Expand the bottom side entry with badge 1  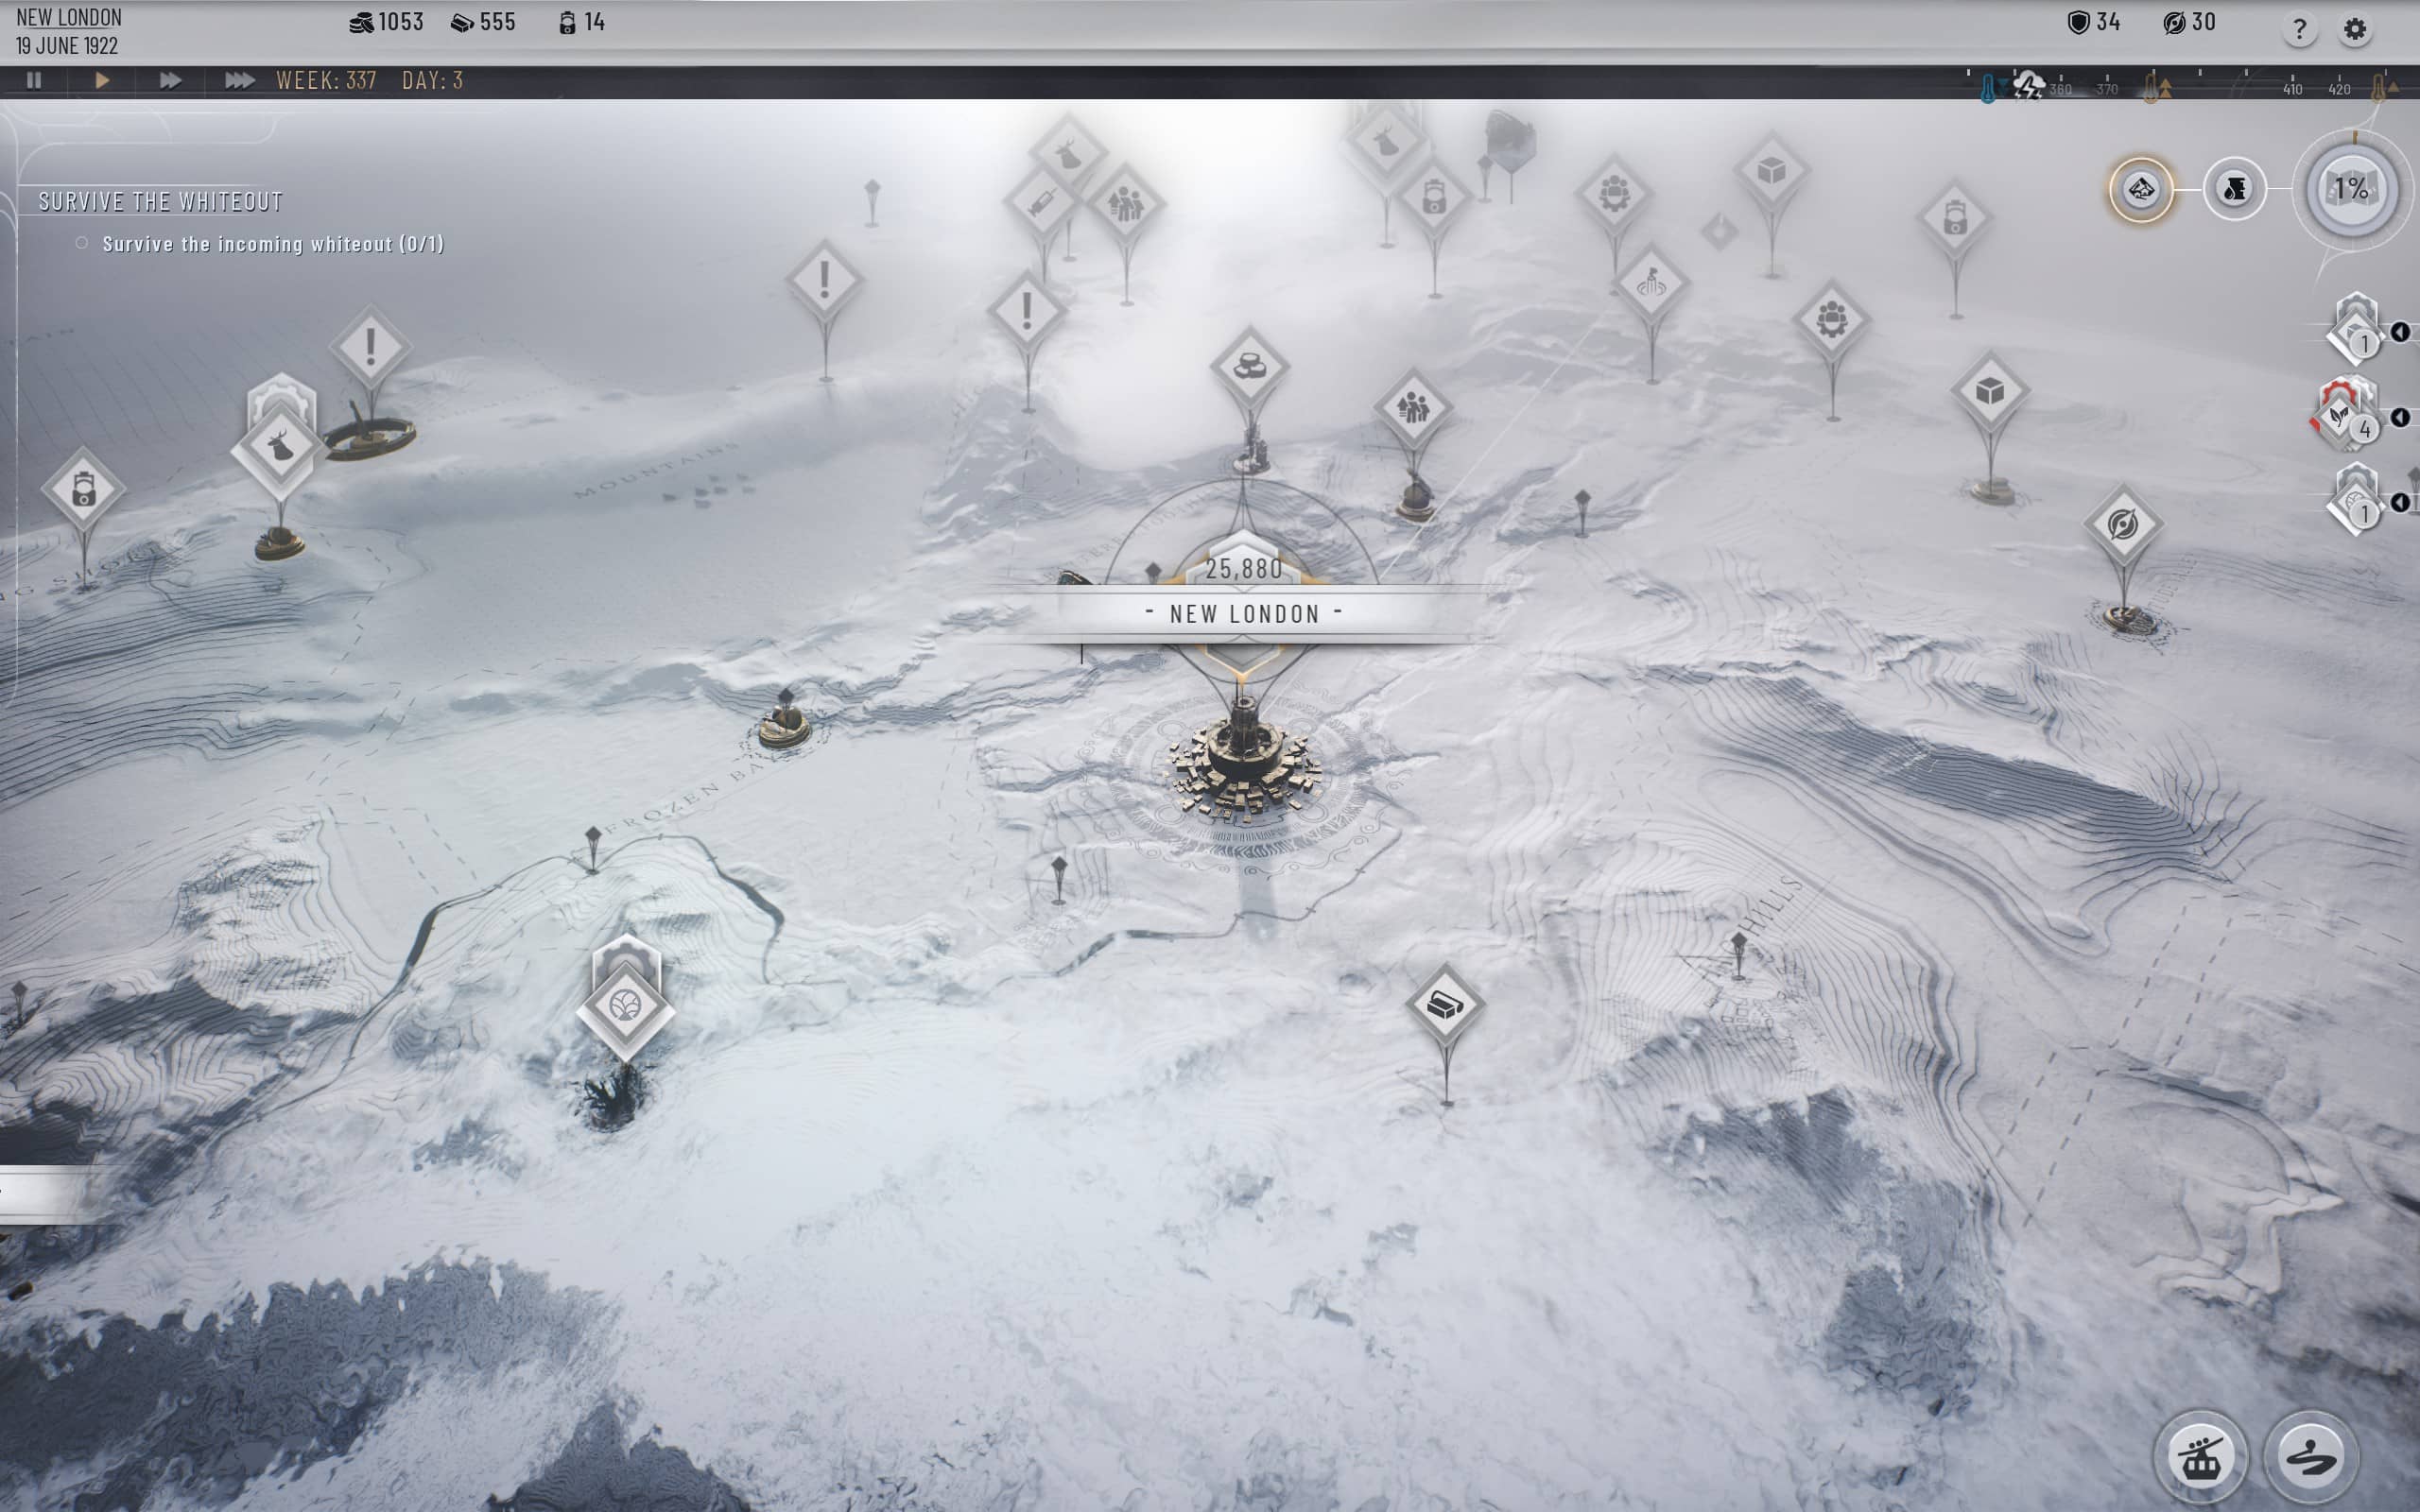point(2400,502)
